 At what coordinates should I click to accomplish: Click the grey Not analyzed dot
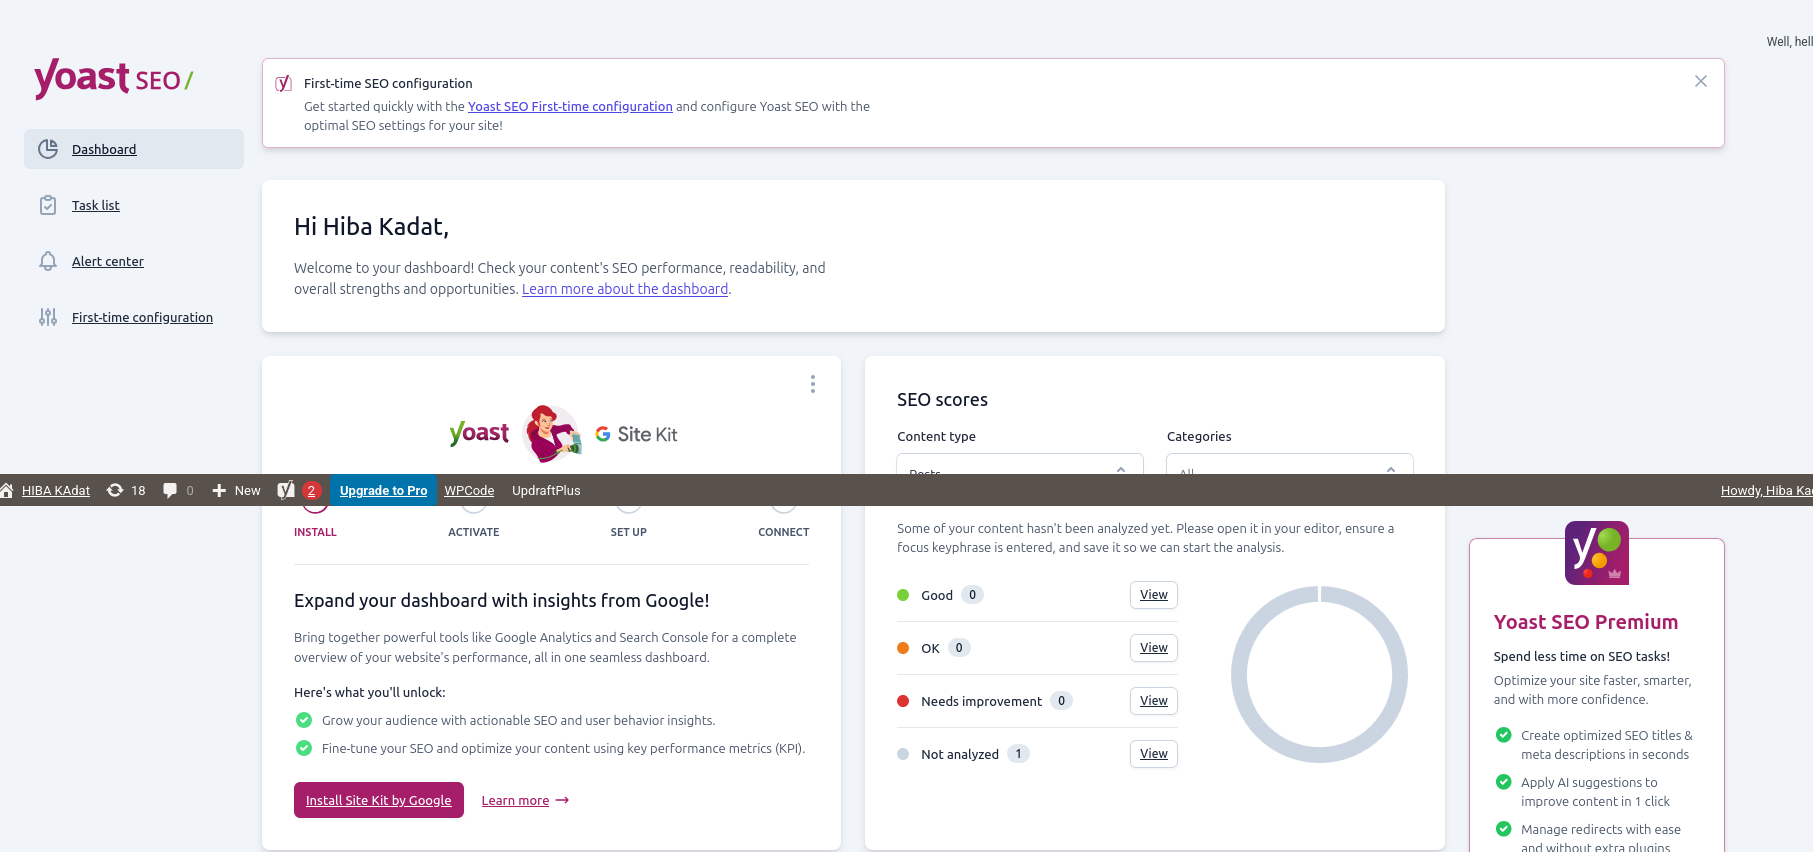tap(903, 754)
